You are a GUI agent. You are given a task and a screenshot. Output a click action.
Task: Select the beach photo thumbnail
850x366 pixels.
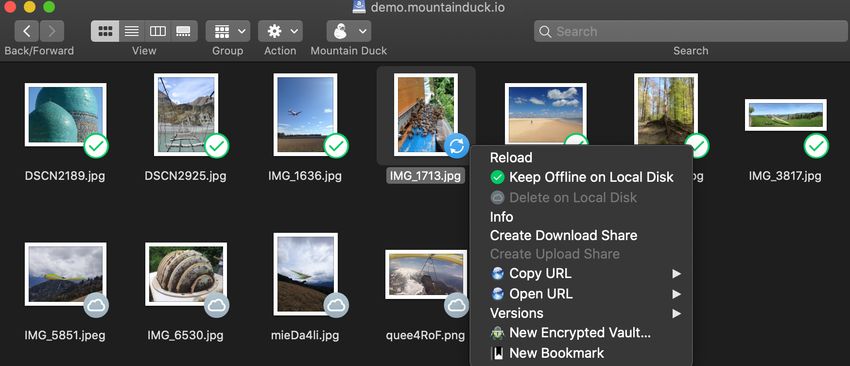[545, 114]
